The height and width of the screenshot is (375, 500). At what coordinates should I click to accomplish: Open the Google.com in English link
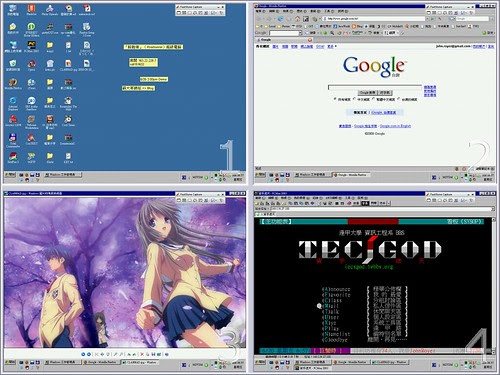(395, 126)
